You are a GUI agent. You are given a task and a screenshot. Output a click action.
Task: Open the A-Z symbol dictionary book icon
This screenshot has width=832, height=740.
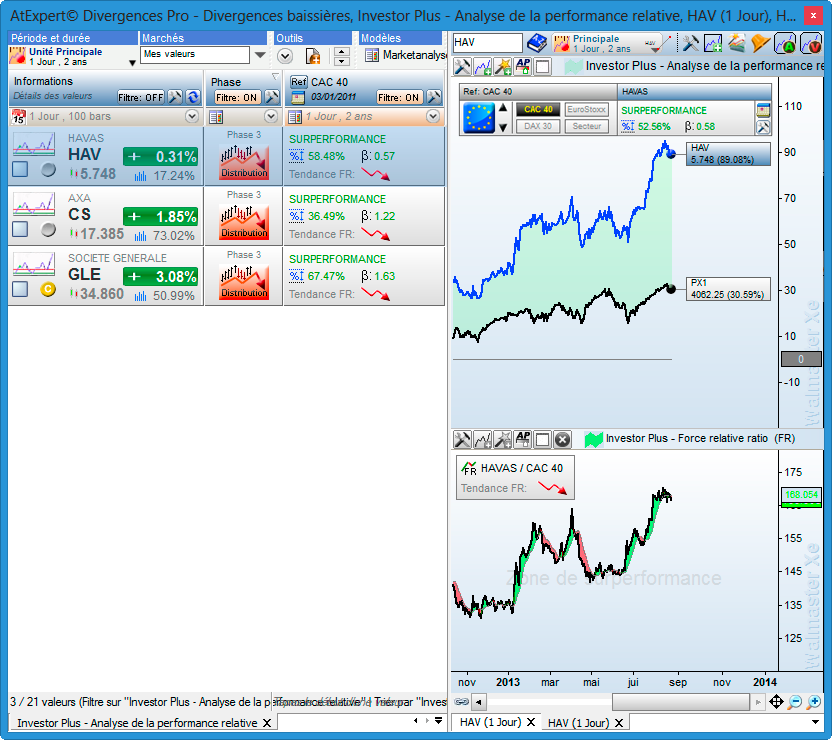click(536, 43)
